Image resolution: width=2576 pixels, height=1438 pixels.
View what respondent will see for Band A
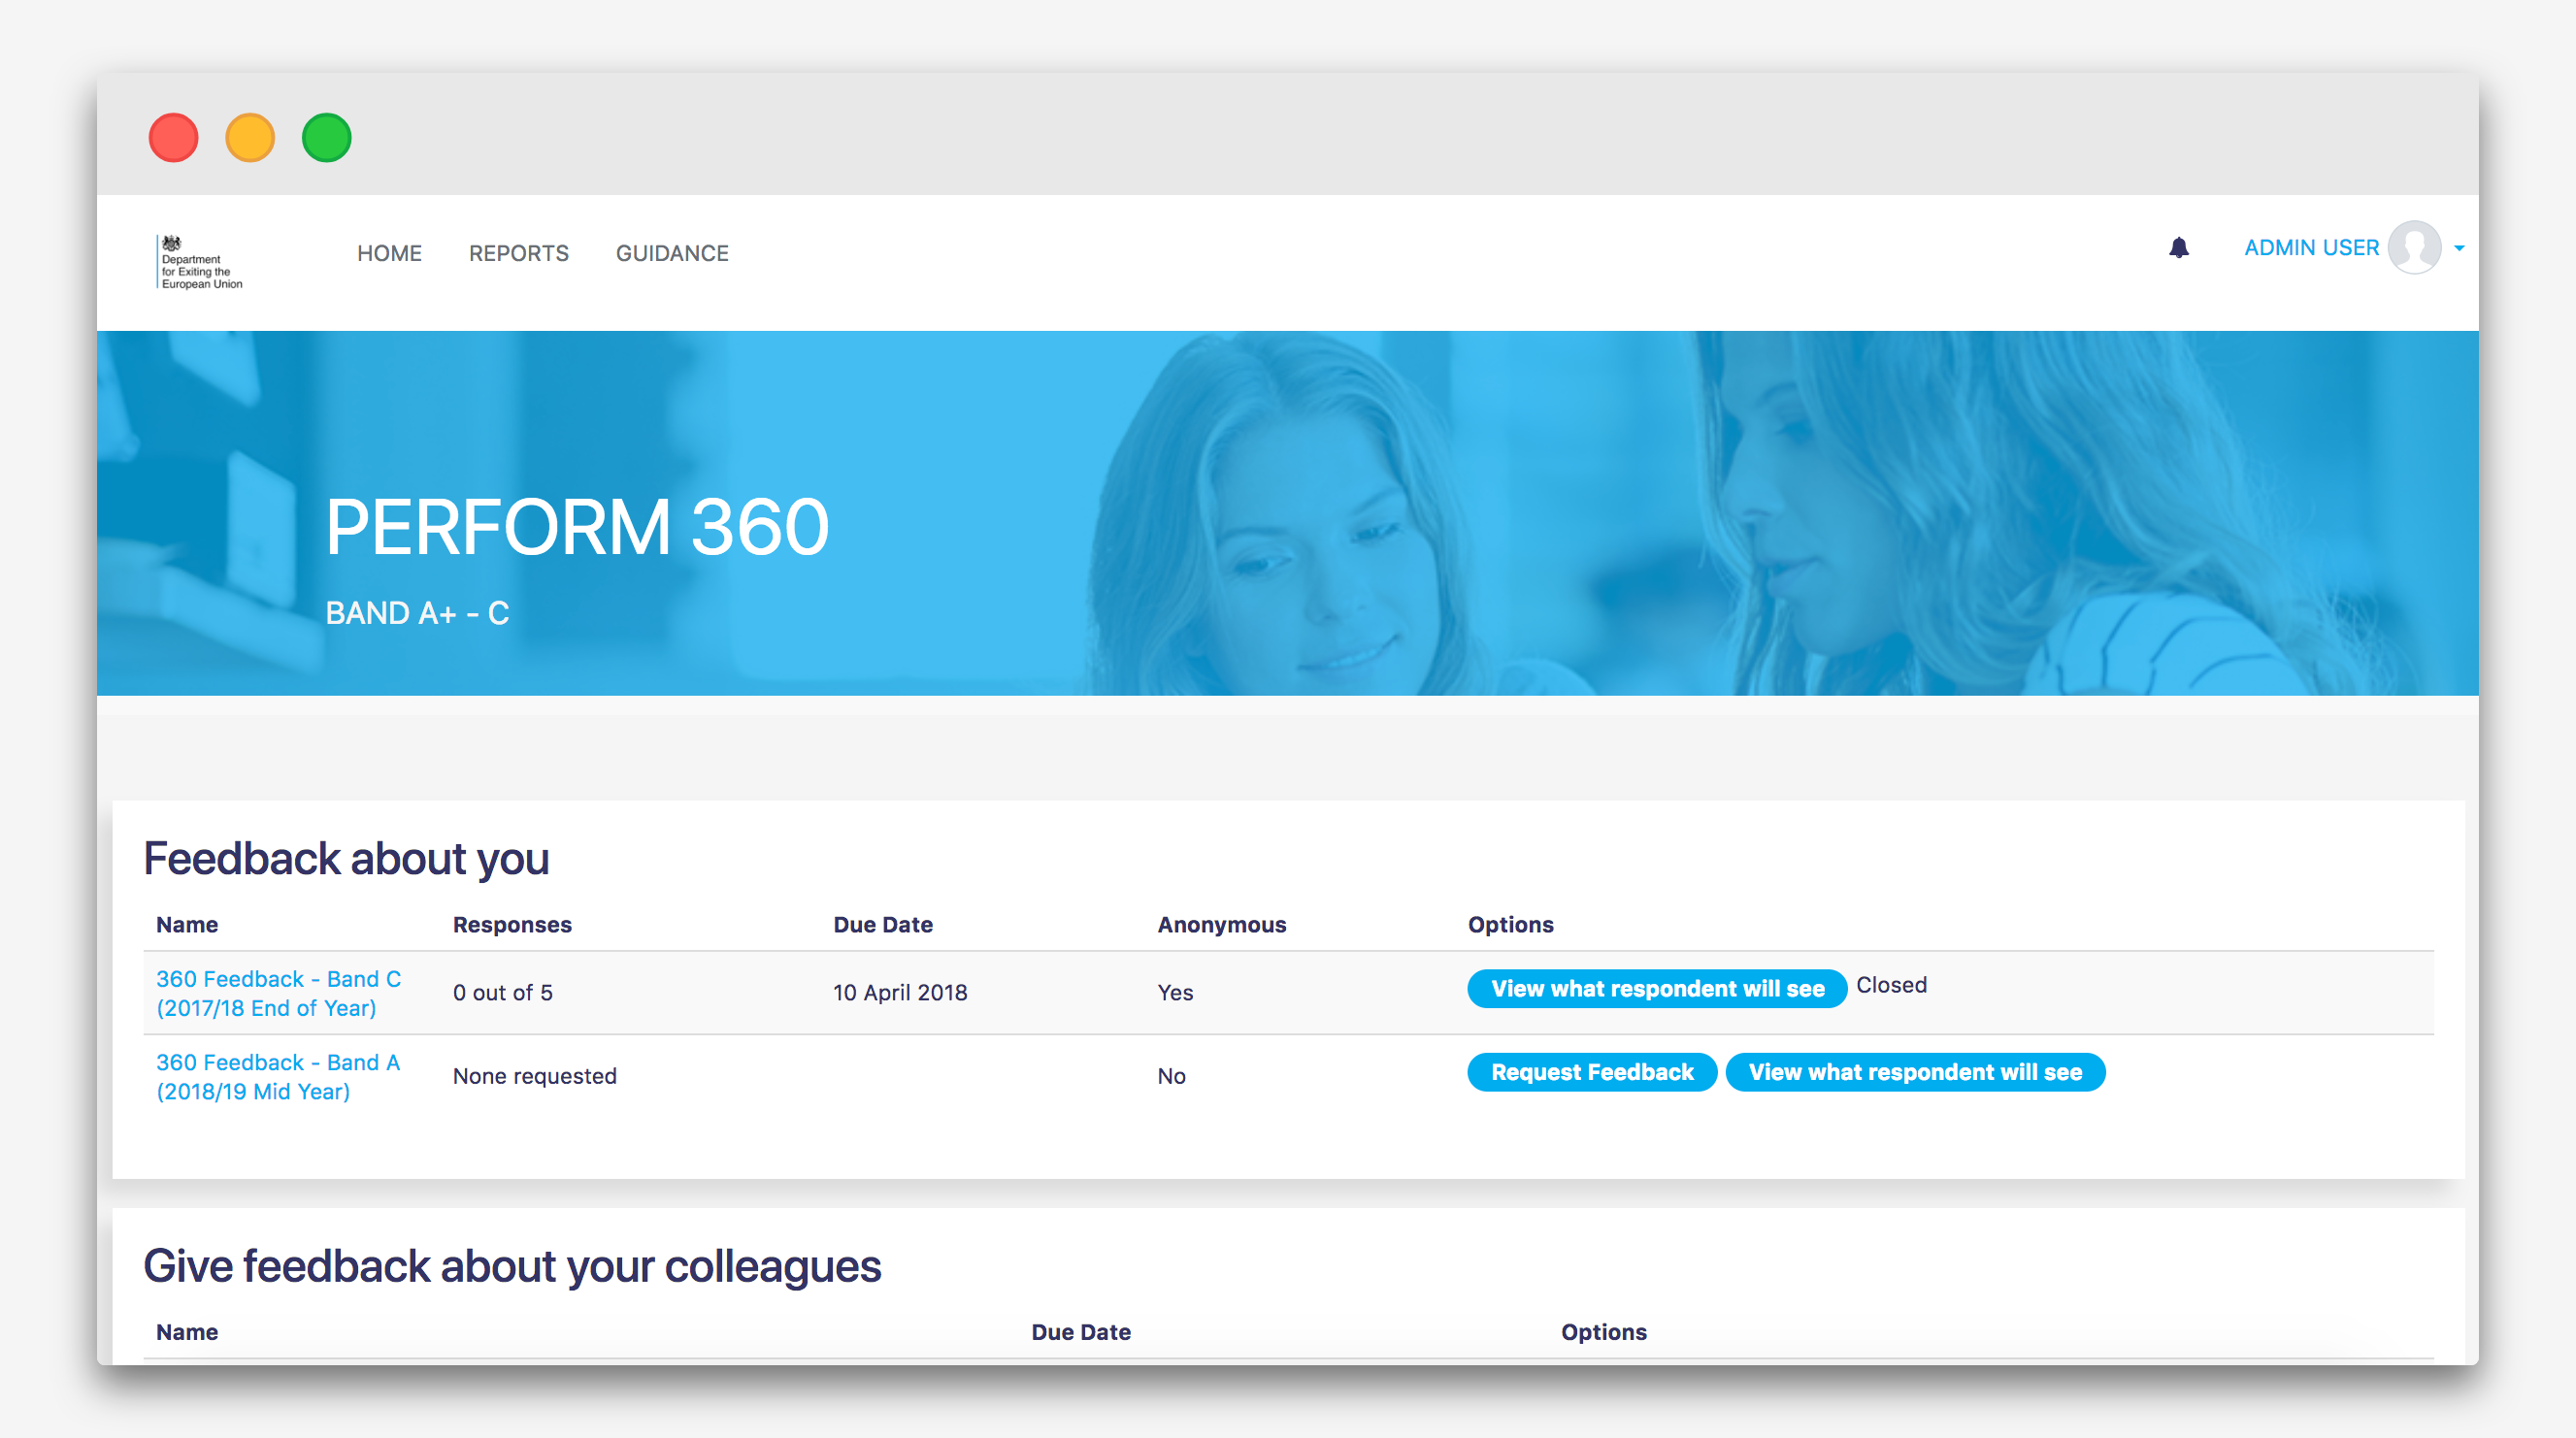click(1914, 1072)
